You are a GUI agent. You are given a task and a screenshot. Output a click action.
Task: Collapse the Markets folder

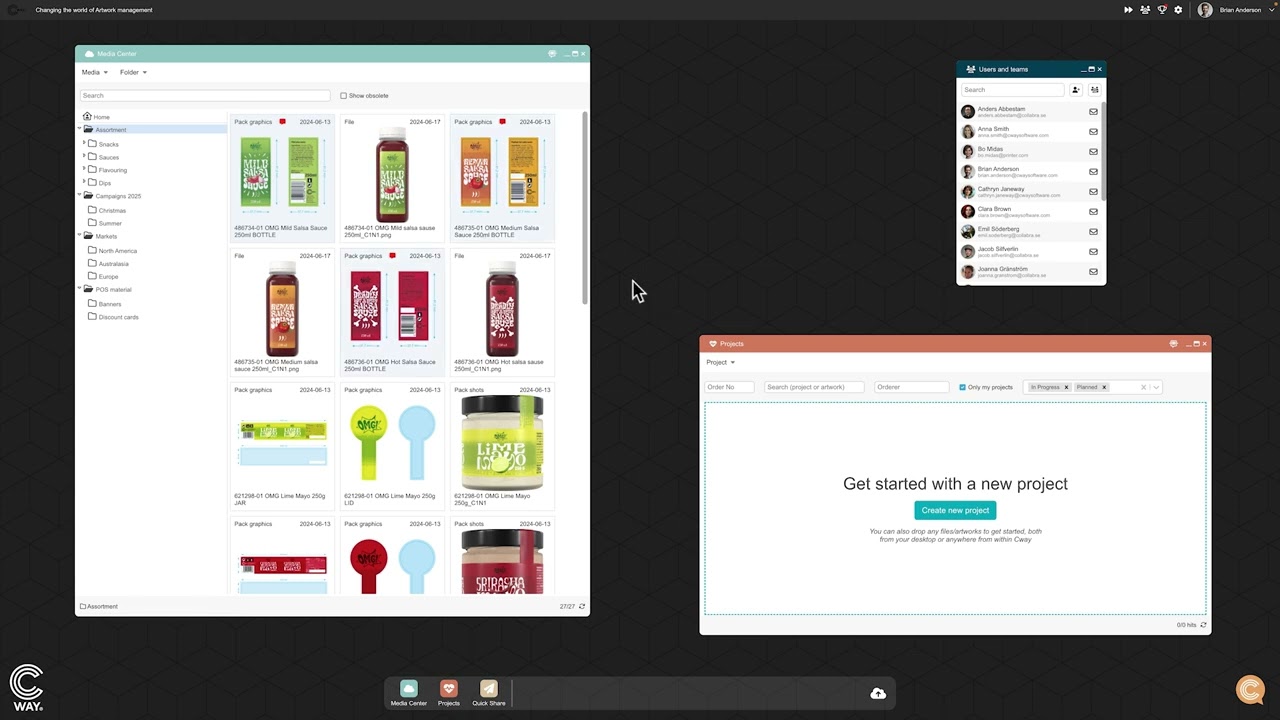[80, 236]
